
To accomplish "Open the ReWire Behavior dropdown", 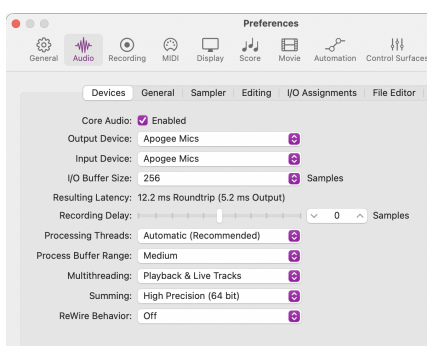I will point(219,316).
